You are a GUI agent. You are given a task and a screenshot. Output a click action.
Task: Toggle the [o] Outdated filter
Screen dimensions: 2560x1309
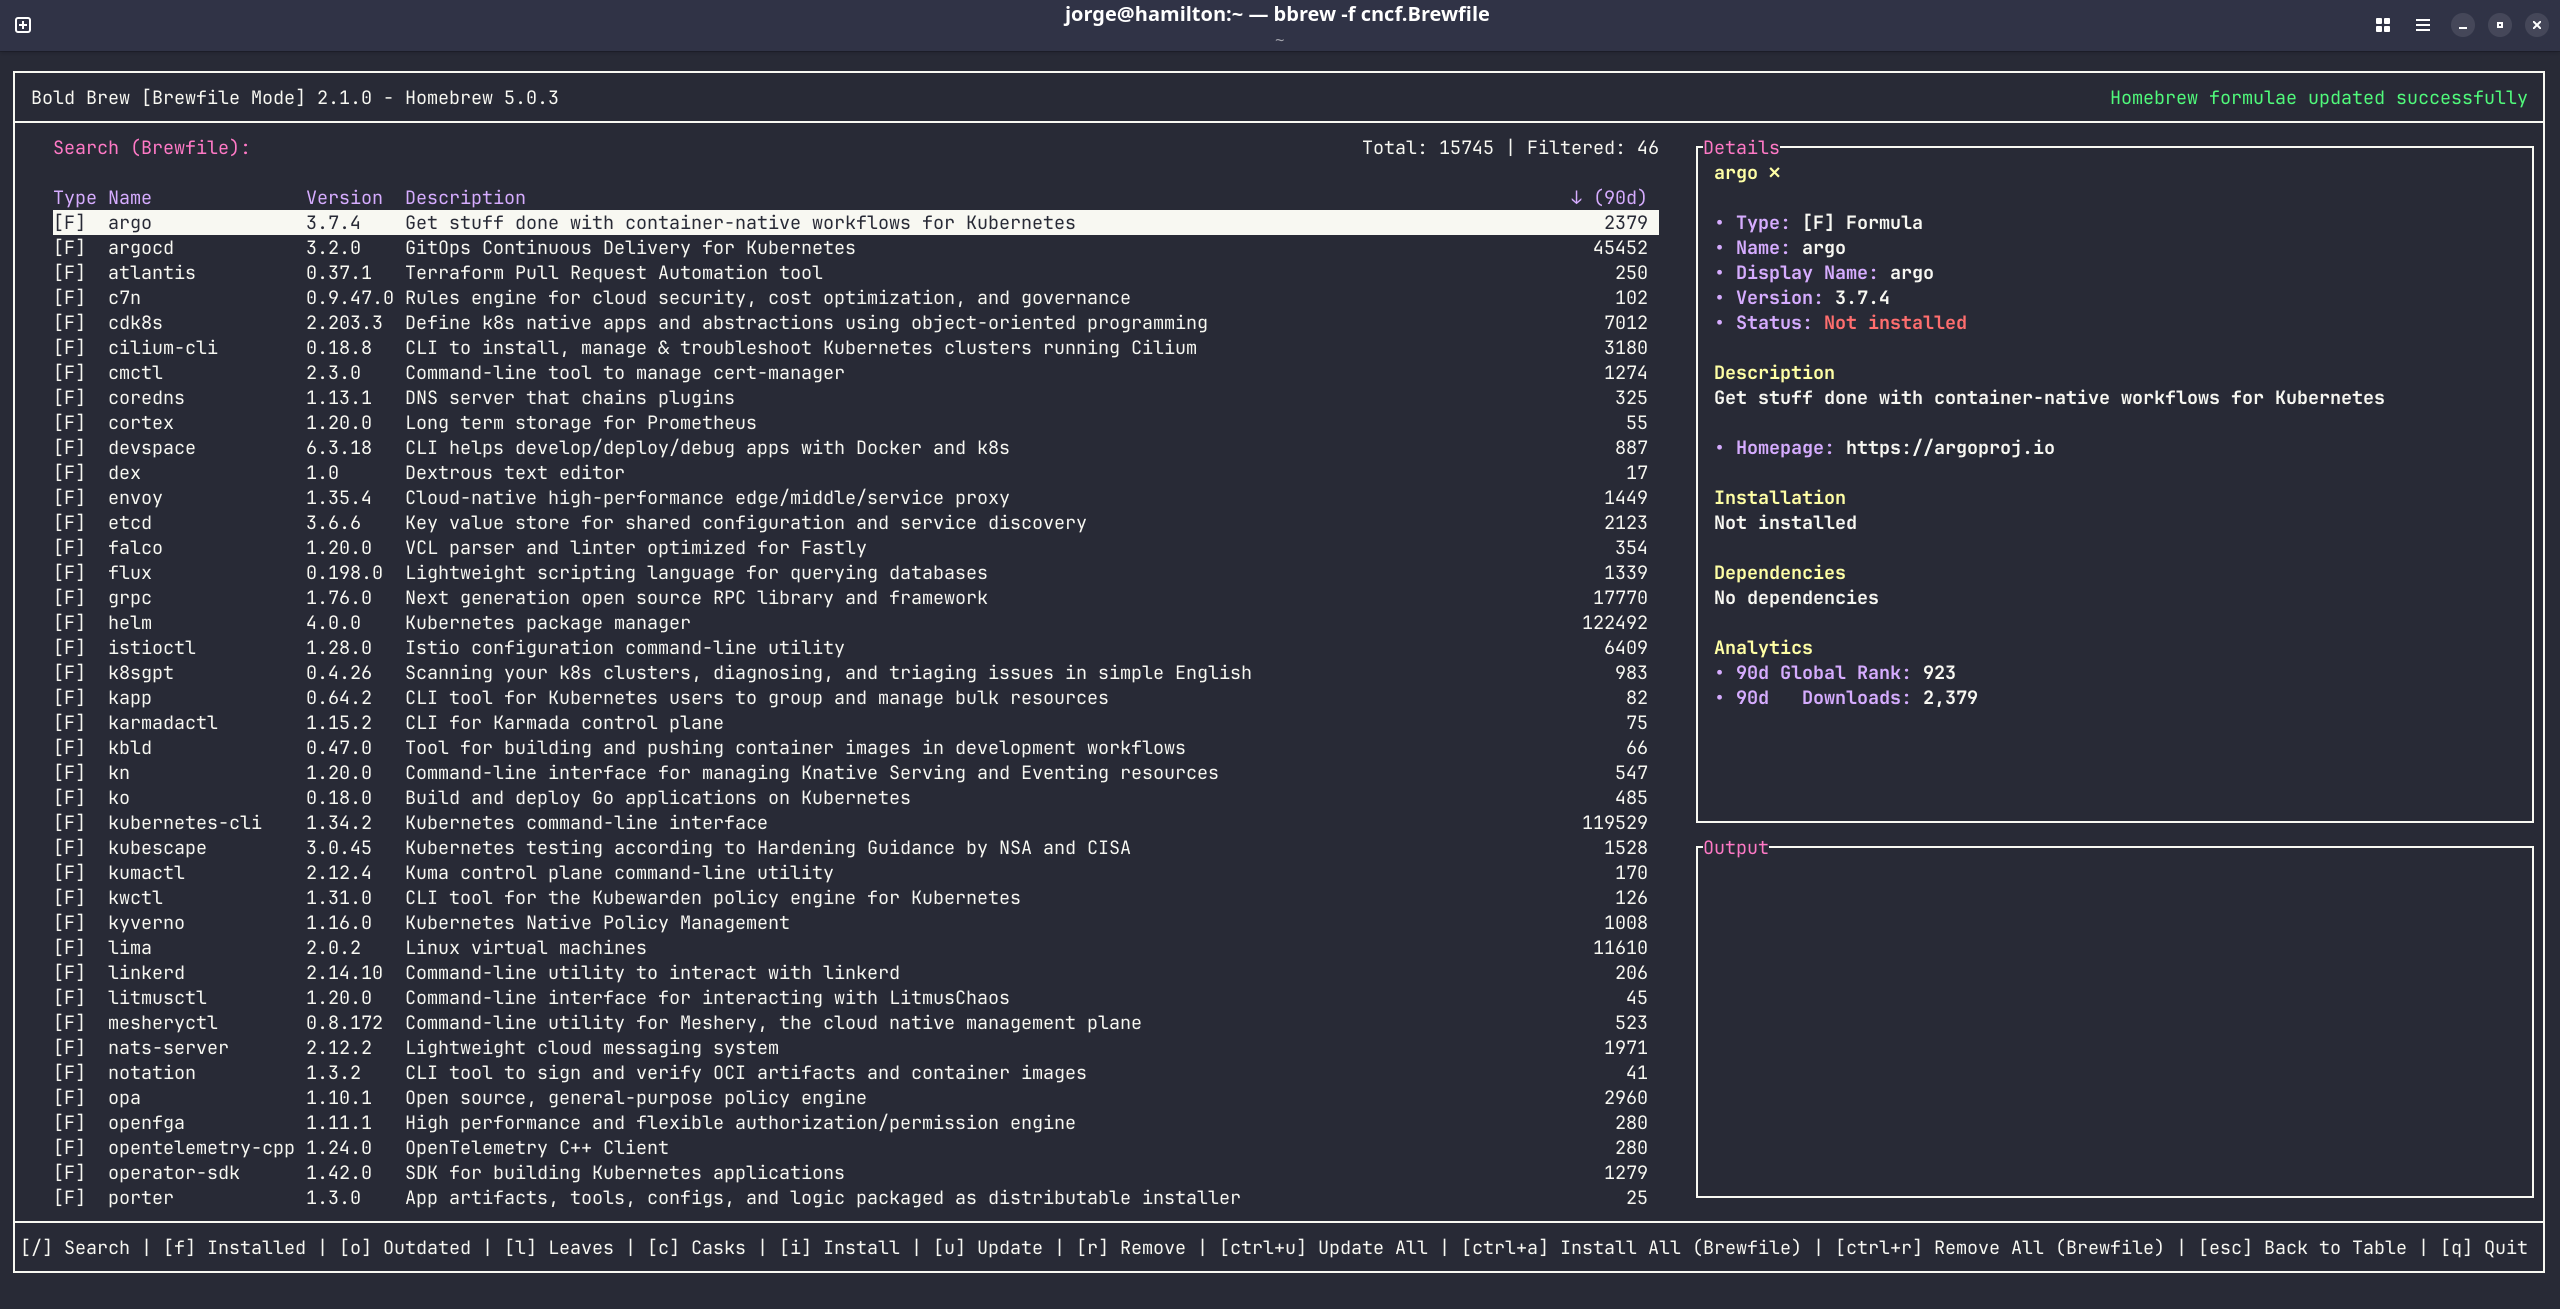(405, 1248)
